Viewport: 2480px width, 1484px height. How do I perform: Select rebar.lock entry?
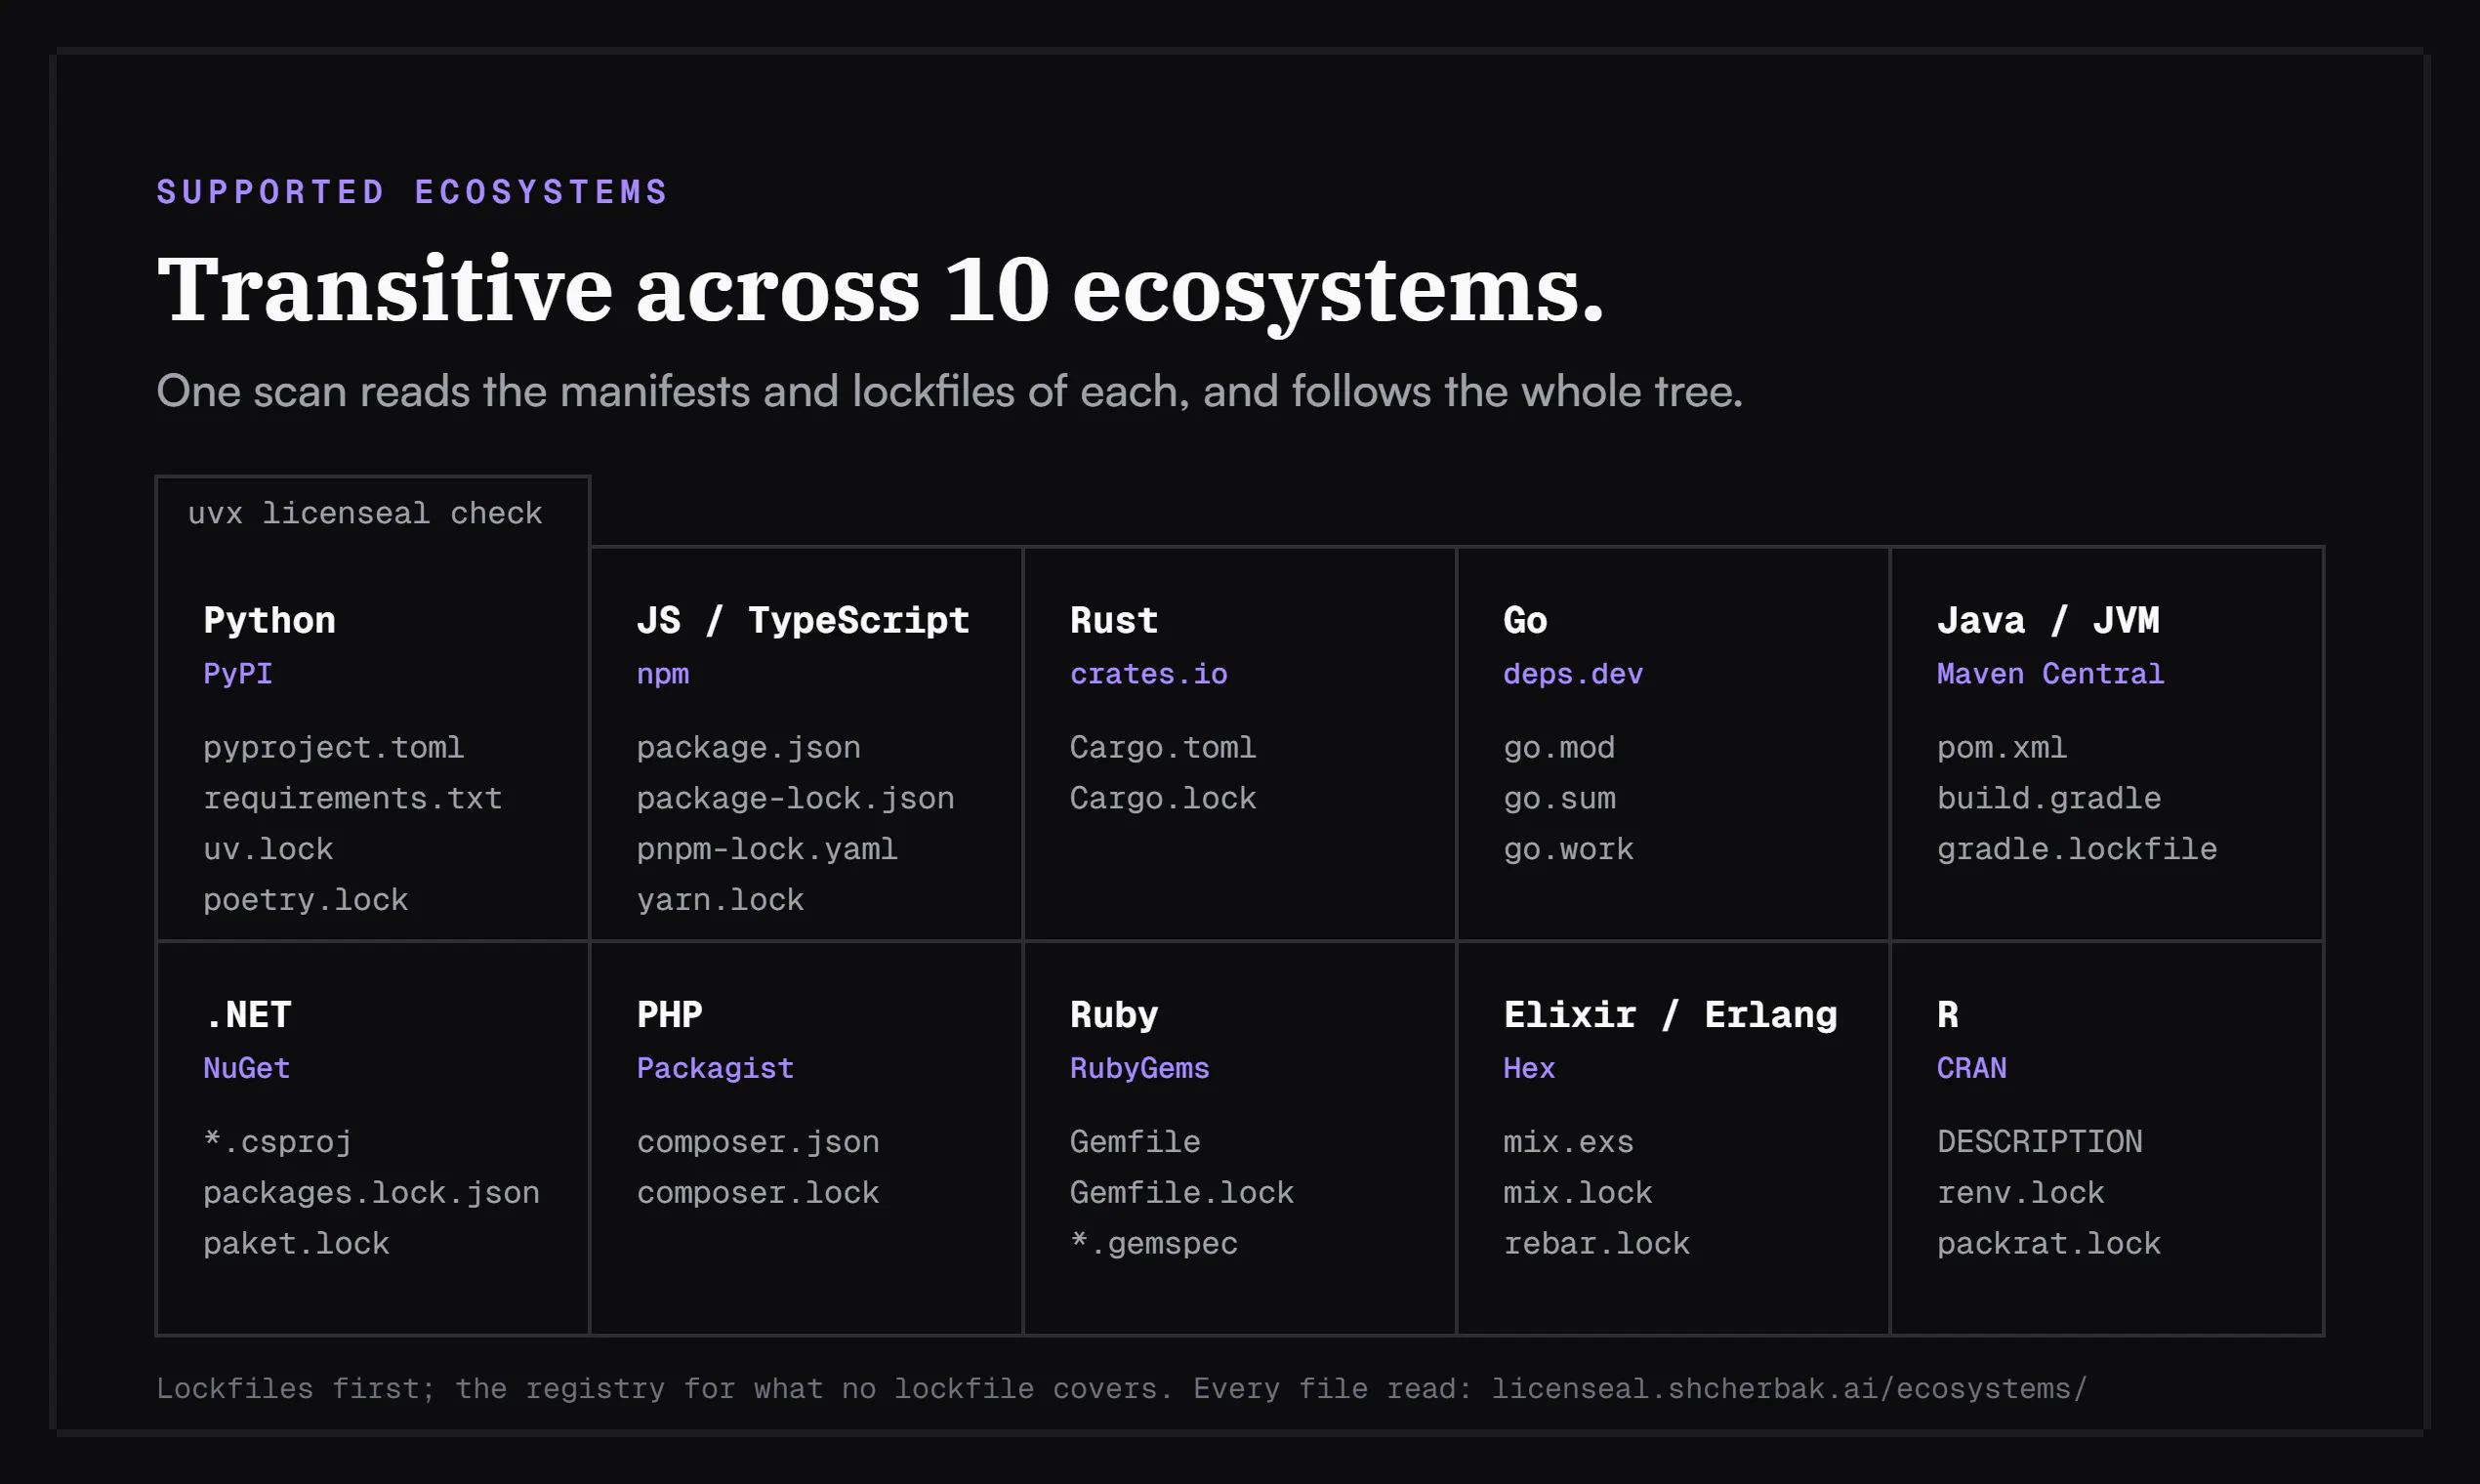[x=1596, y=1243]
